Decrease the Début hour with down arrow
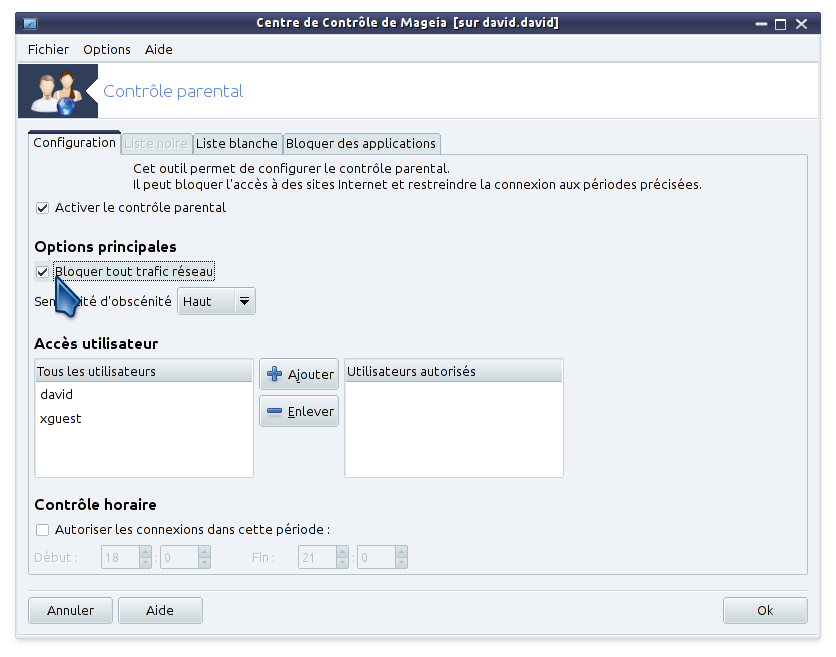 click(145, 563)
